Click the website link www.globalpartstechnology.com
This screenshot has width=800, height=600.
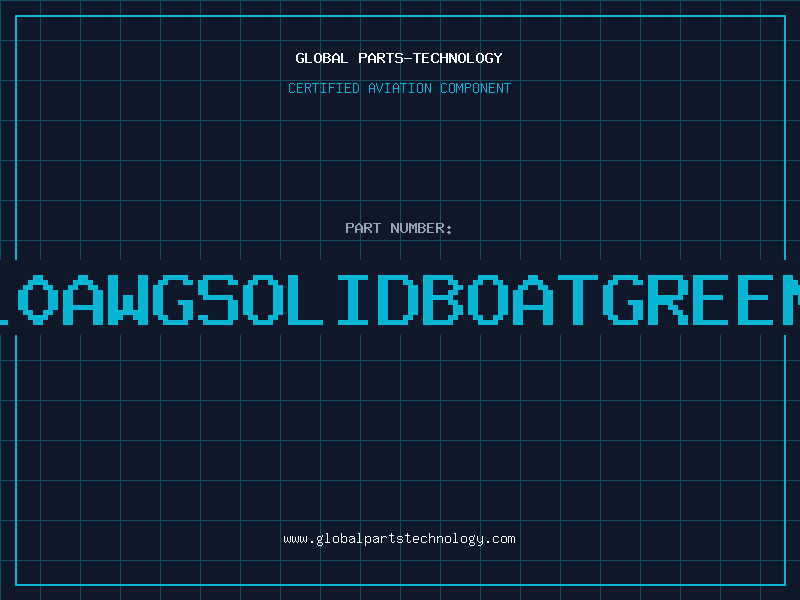point(399,539)
